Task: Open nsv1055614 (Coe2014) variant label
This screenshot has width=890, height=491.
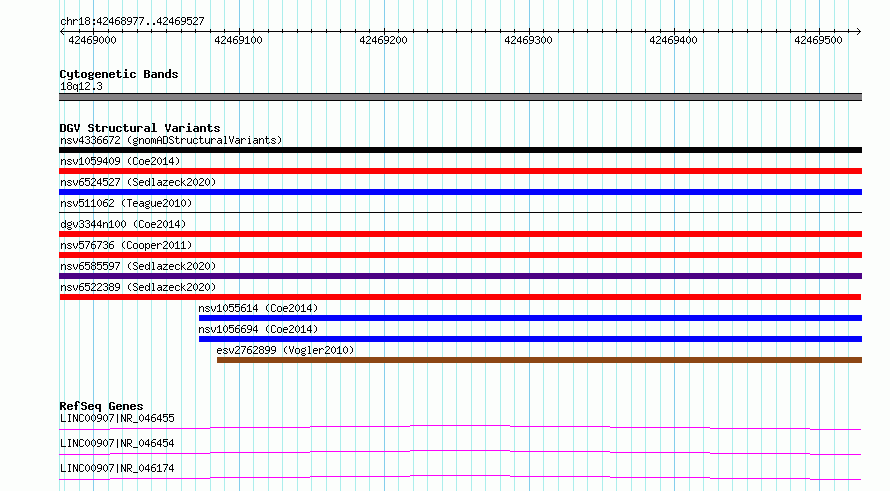Action: [x=258, y=308]
